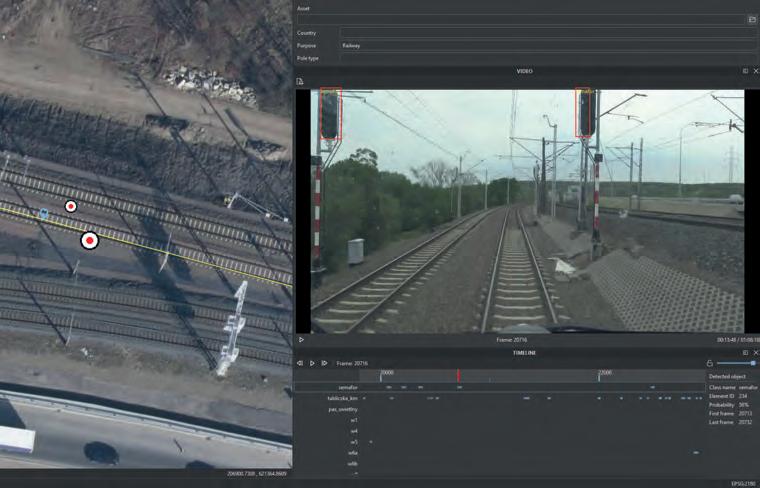Screen dimensions: 760x488
Task: Step to the next frame in timeline
Action: tap(324, 363)
